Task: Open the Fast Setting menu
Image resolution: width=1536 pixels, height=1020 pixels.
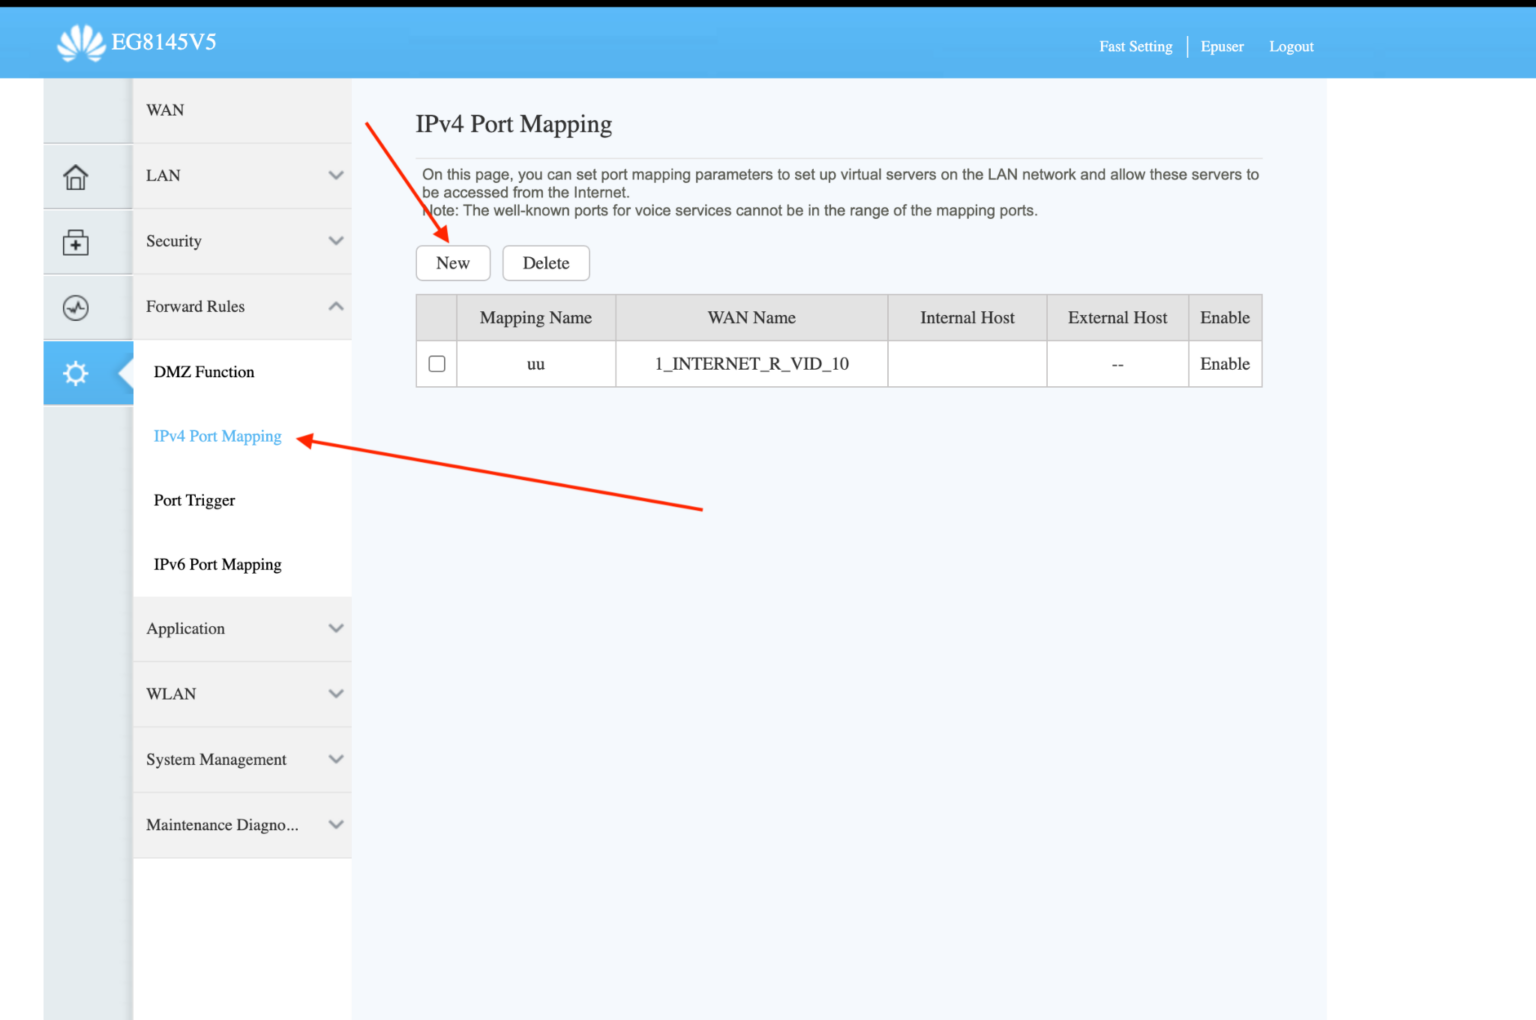Action: (x=1135, y=46)
